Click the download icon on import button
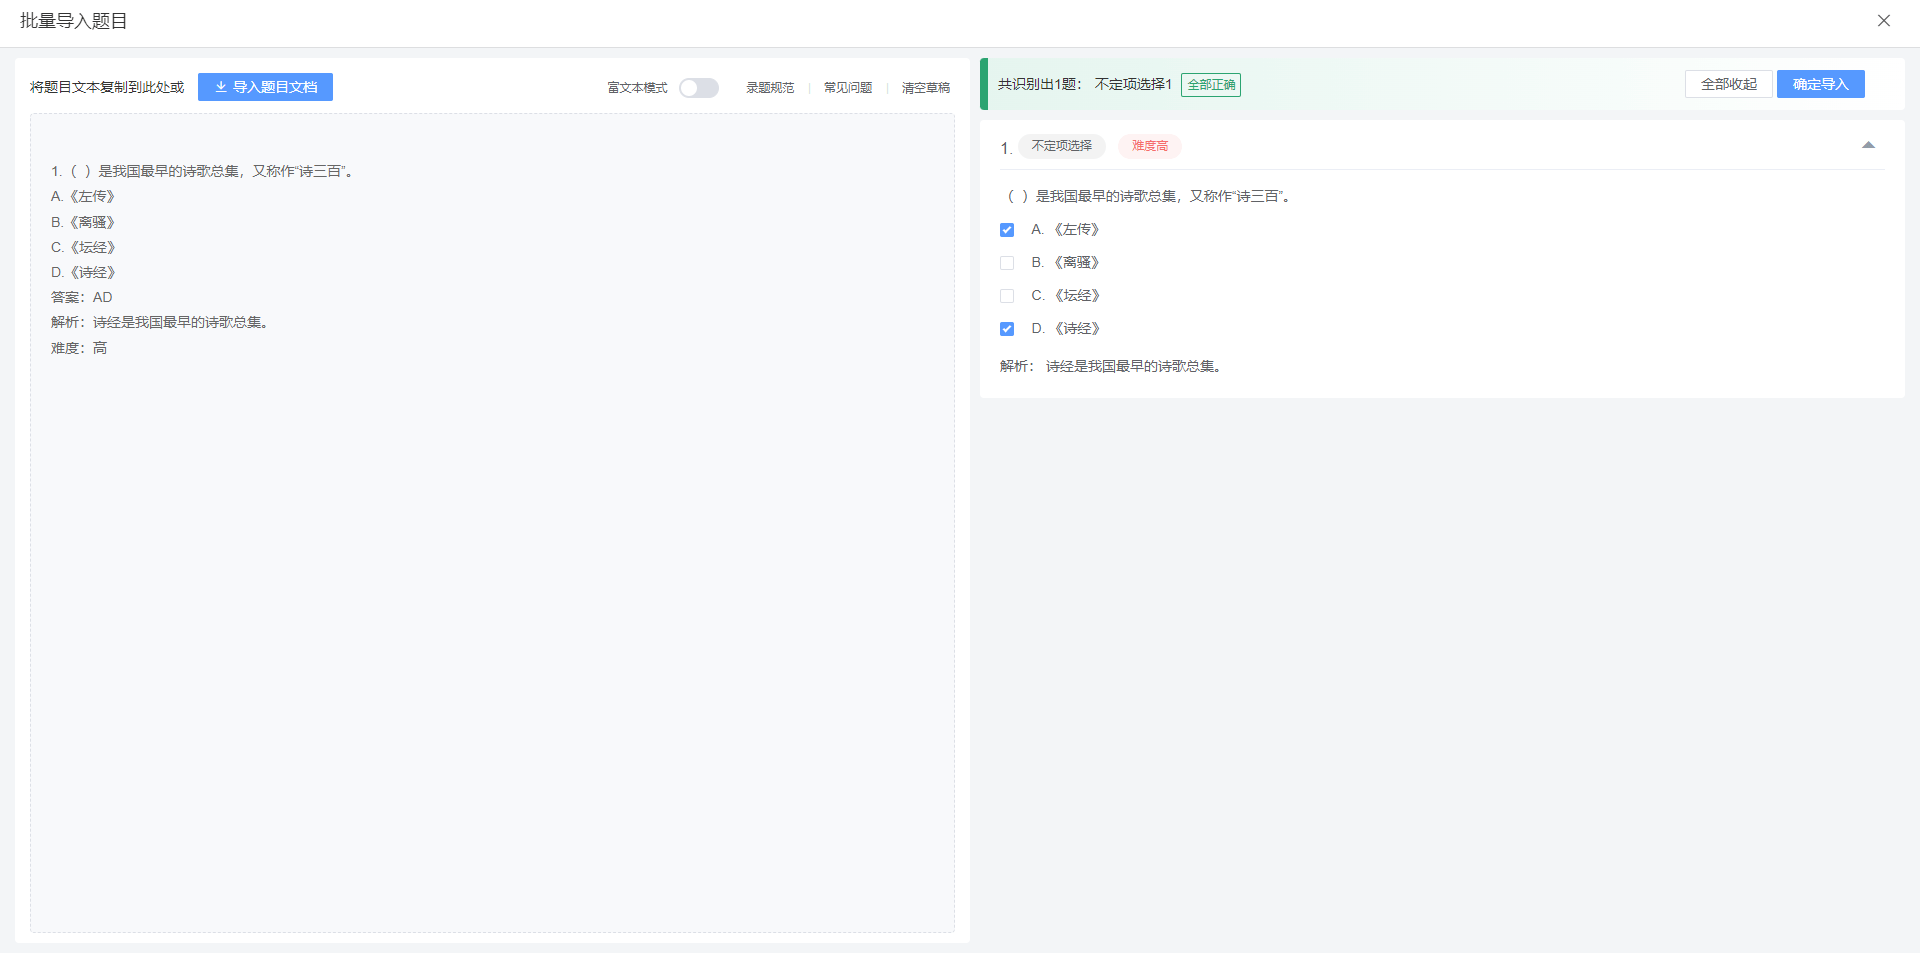The width and height of the screenshot is (1920, 953). pos(221,87)
